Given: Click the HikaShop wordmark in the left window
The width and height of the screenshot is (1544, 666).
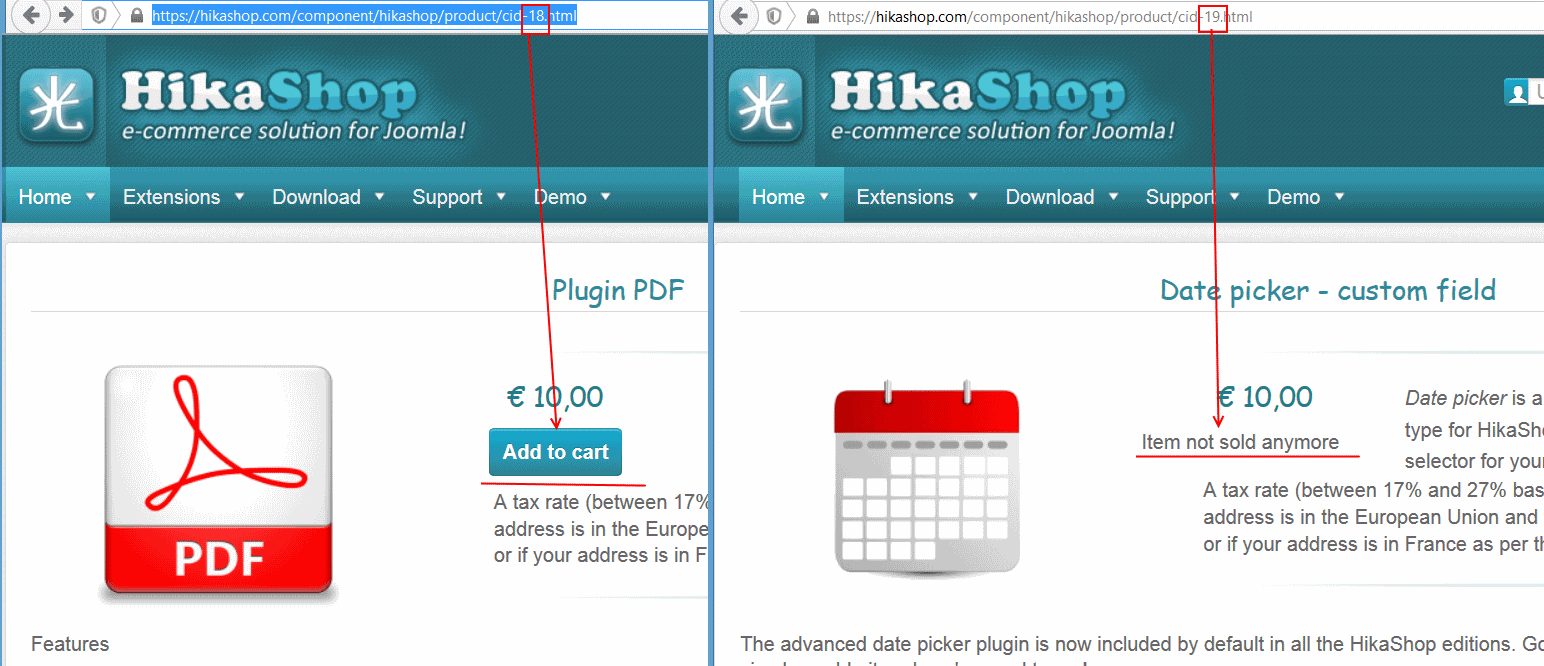Looking at the screenshot, I should pos(268,93).
